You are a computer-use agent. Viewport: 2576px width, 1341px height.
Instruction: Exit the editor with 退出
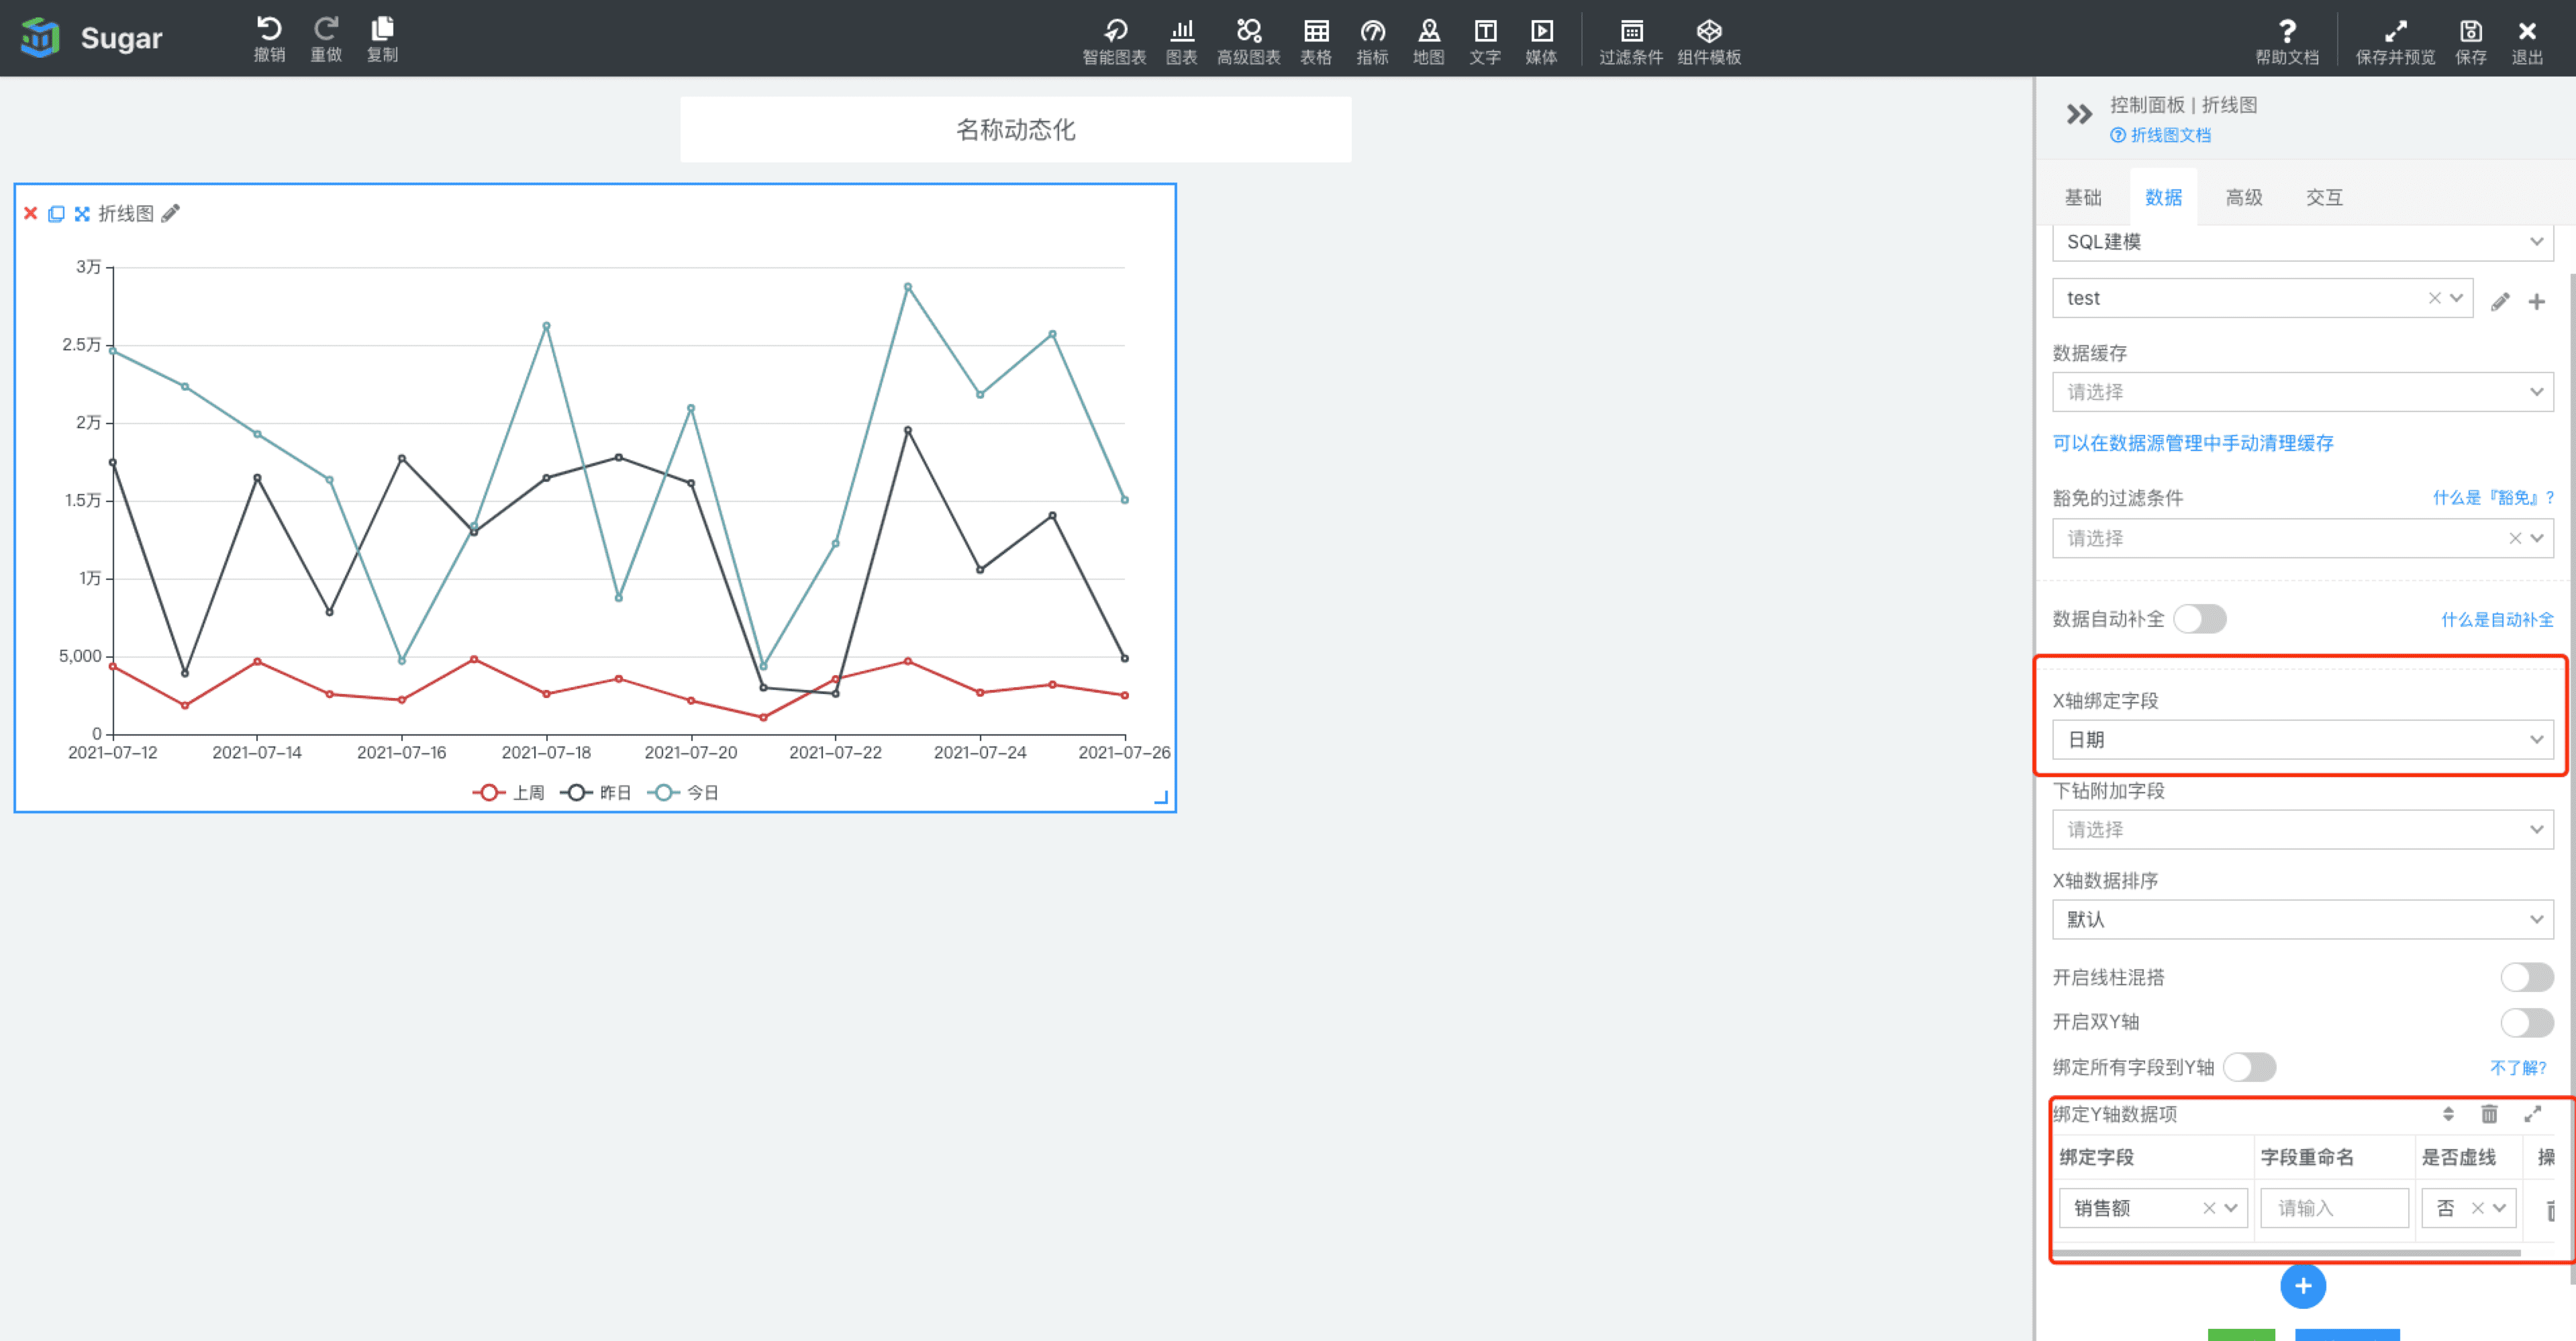2527,42
